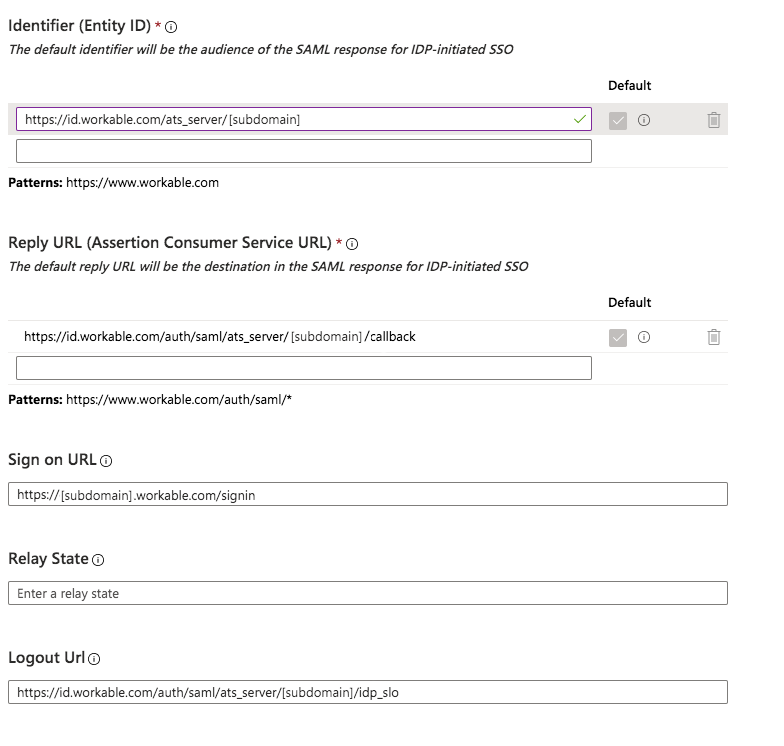Image resolution: width=784 pixels, height=746 pixels.
Task: Toggle the Default checkbox for Identifier row
Action: (618, 120)
